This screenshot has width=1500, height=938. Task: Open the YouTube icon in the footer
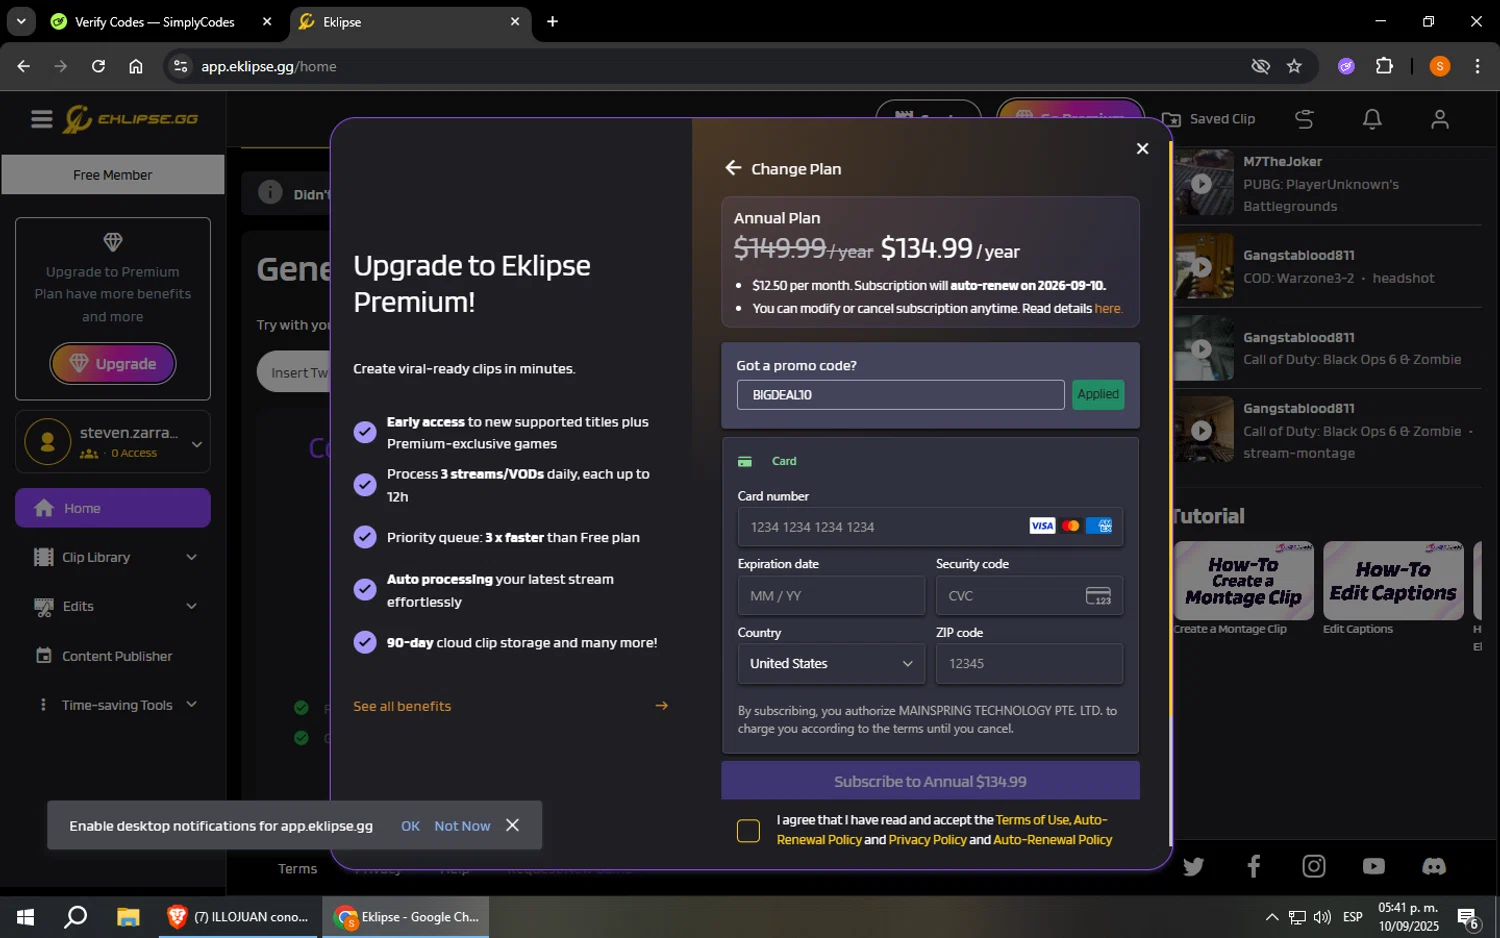[x=1373, y=866]
